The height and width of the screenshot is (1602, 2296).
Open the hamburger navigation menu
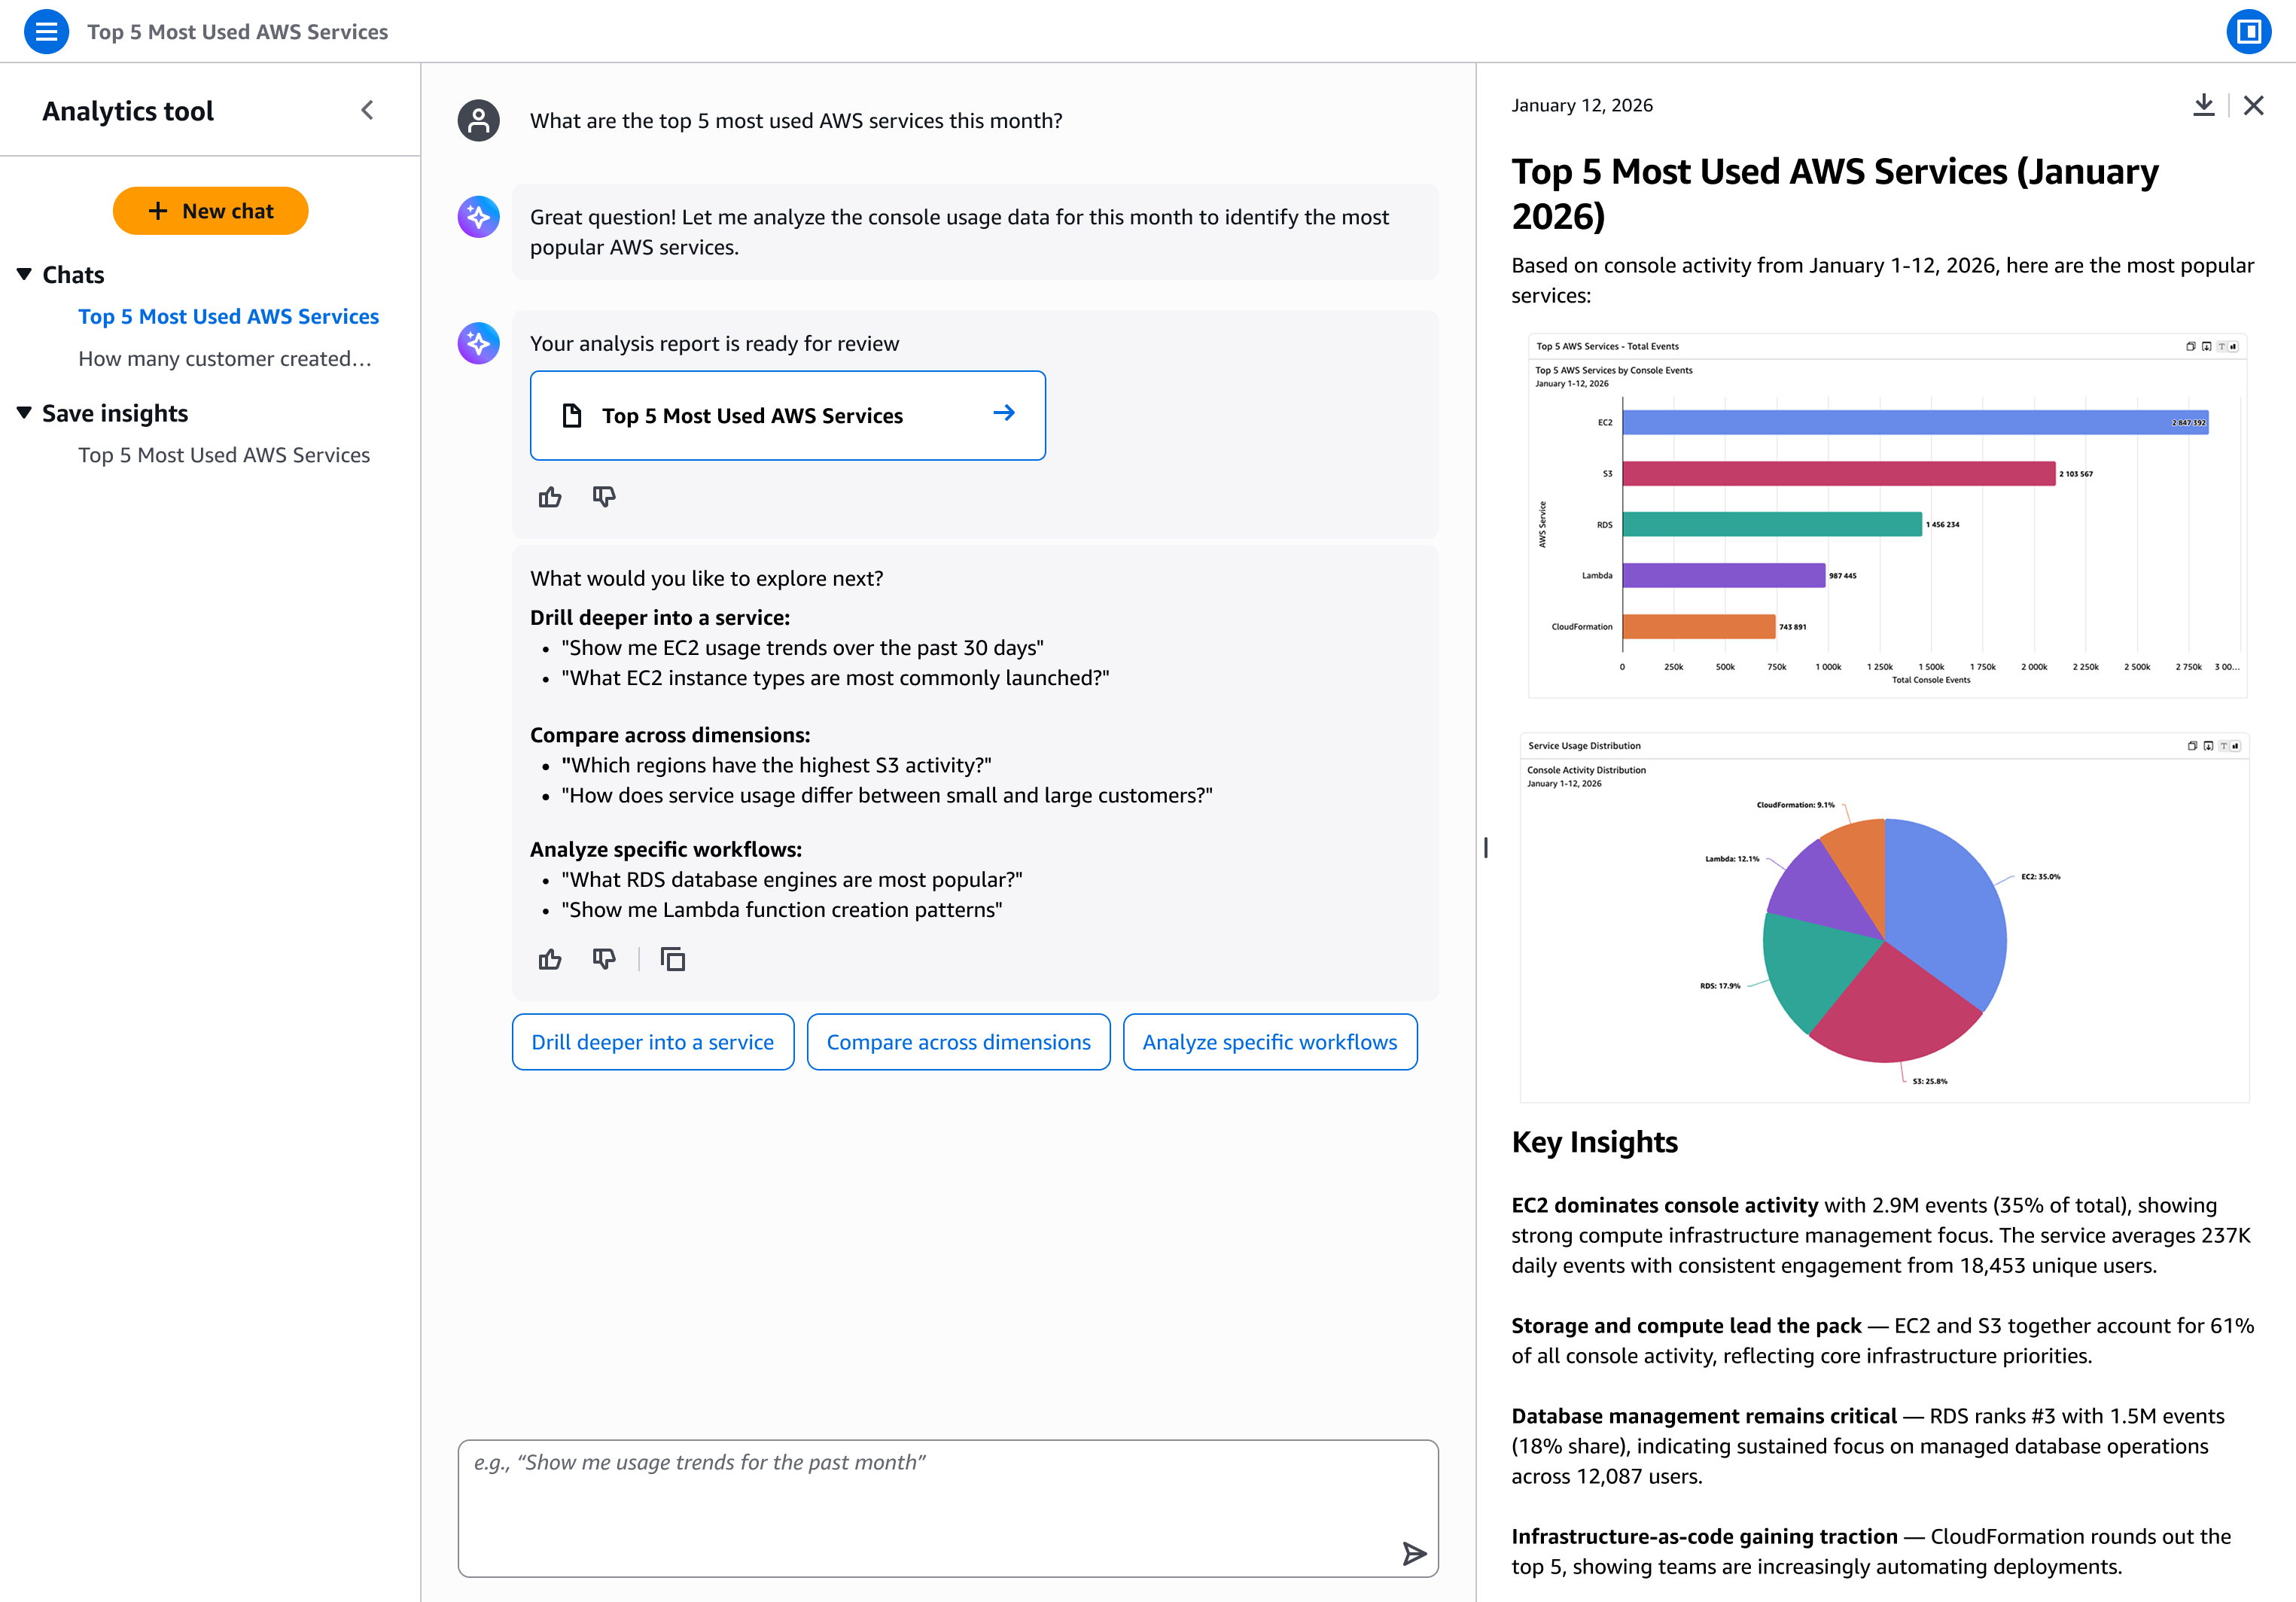coord(46,31)
